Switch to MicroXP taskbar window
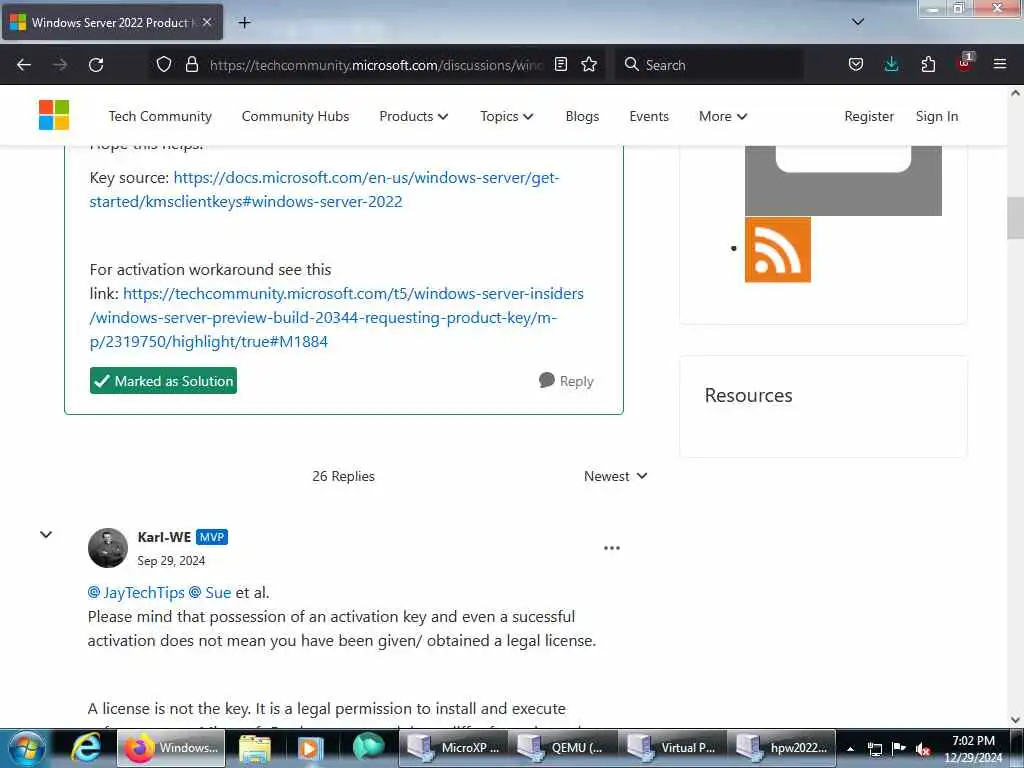This screenshot has height=768, width=1024. click(x=453, y=748)
